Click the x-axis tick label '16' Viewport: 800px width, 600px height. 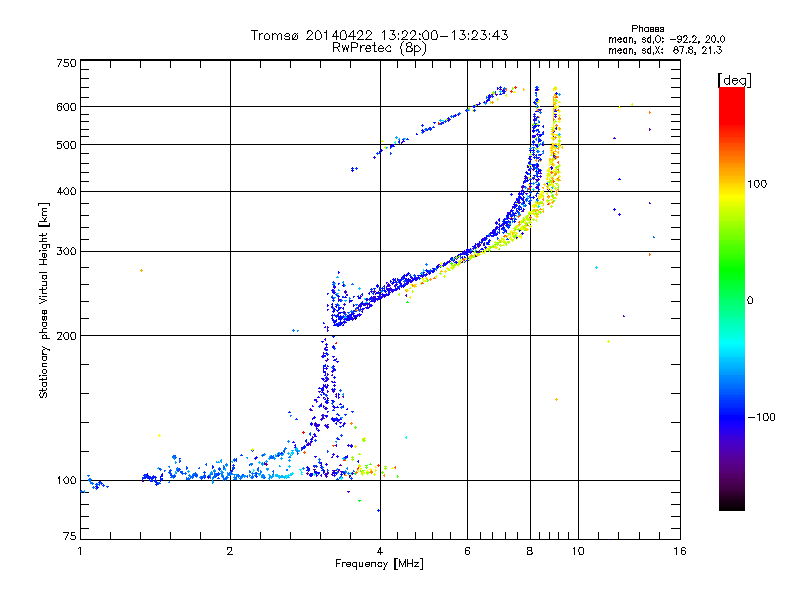680,551
